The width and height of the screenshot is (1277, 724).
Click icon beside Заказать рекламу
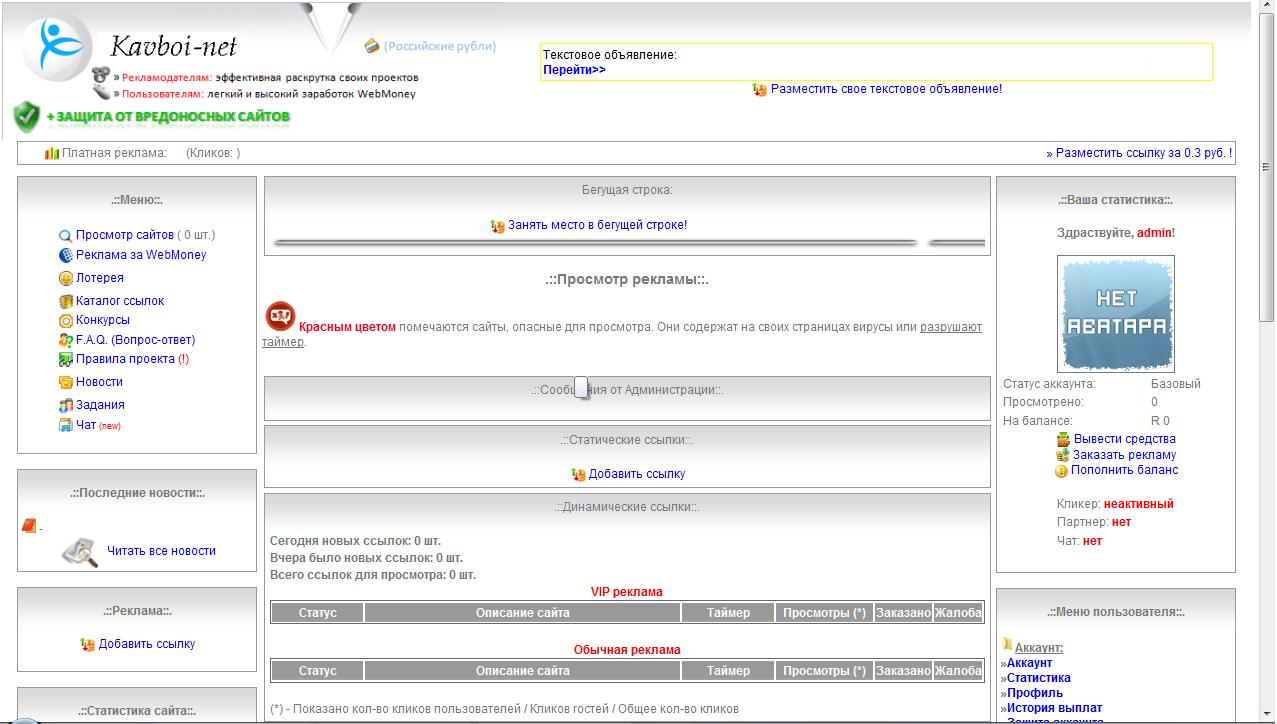[1063, 455]
